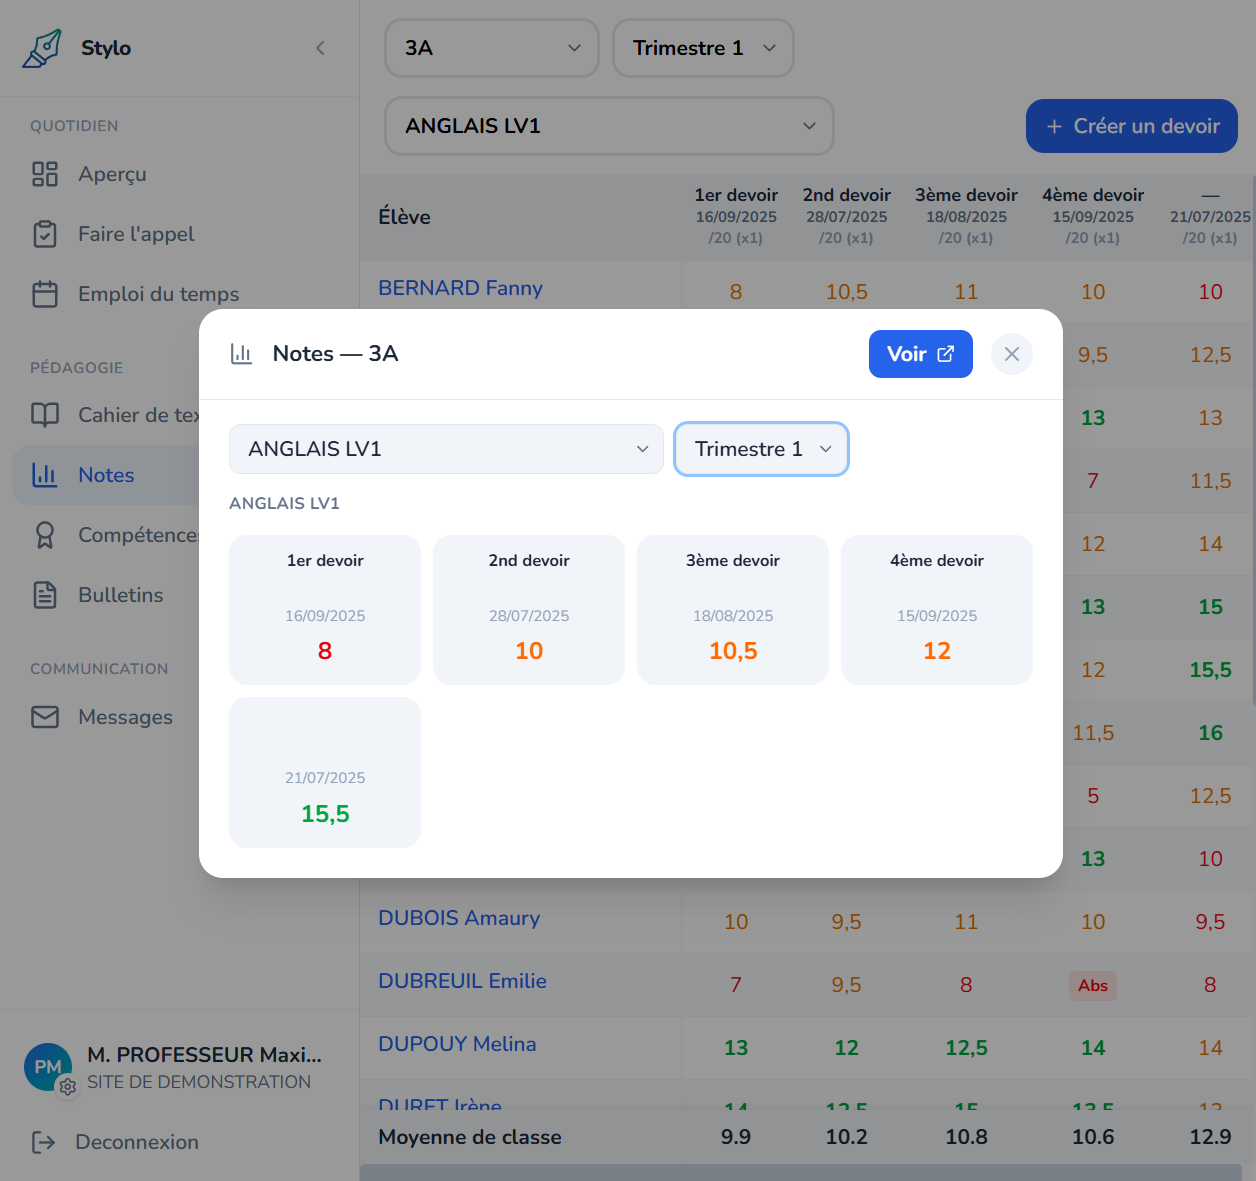Click Créer un devoir button
1256x1181 pixels.
(x=1131, y=126)
